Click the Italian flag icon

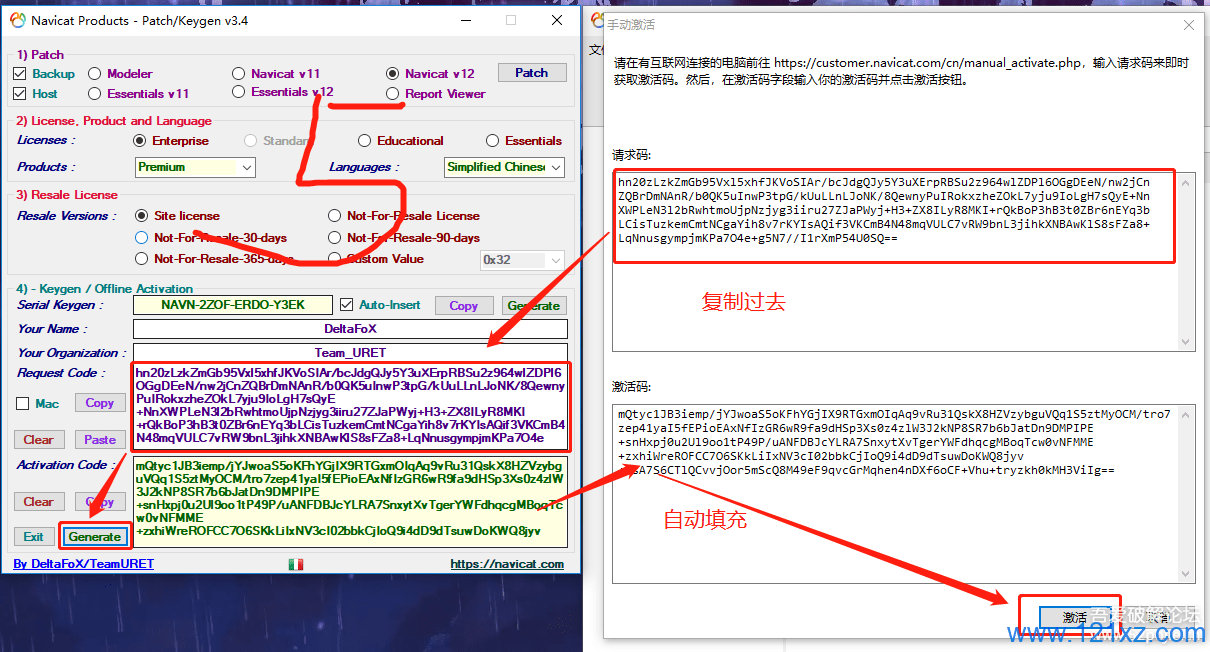click(x=296, y=564)
